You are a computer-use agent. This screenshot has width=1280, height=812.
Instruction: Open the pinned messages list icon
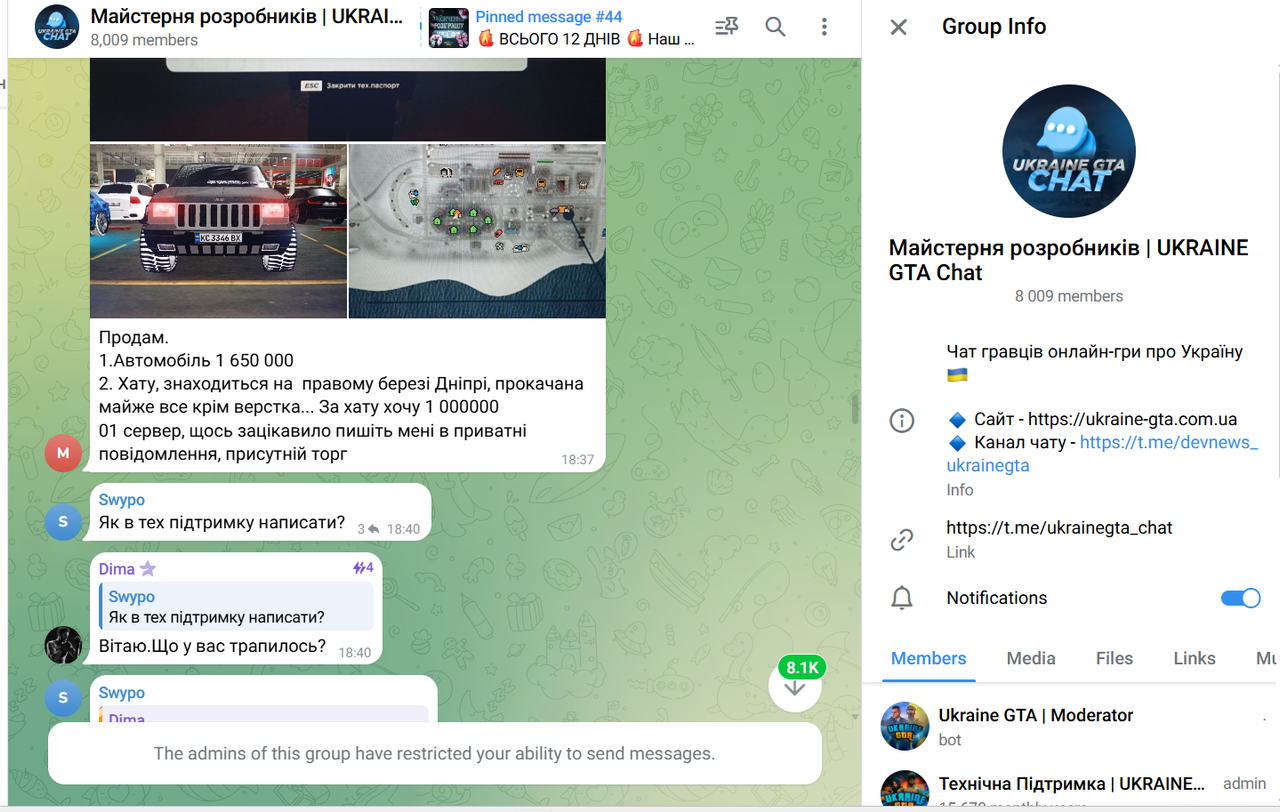727,27
